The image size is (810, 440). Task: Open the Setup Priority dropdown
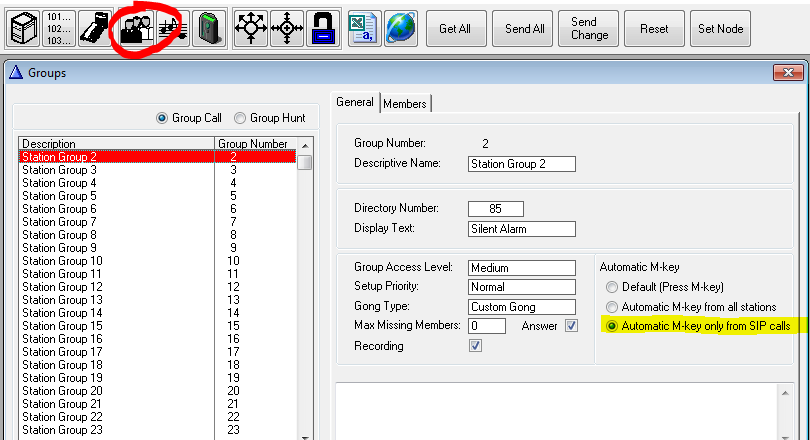(522, 287)
